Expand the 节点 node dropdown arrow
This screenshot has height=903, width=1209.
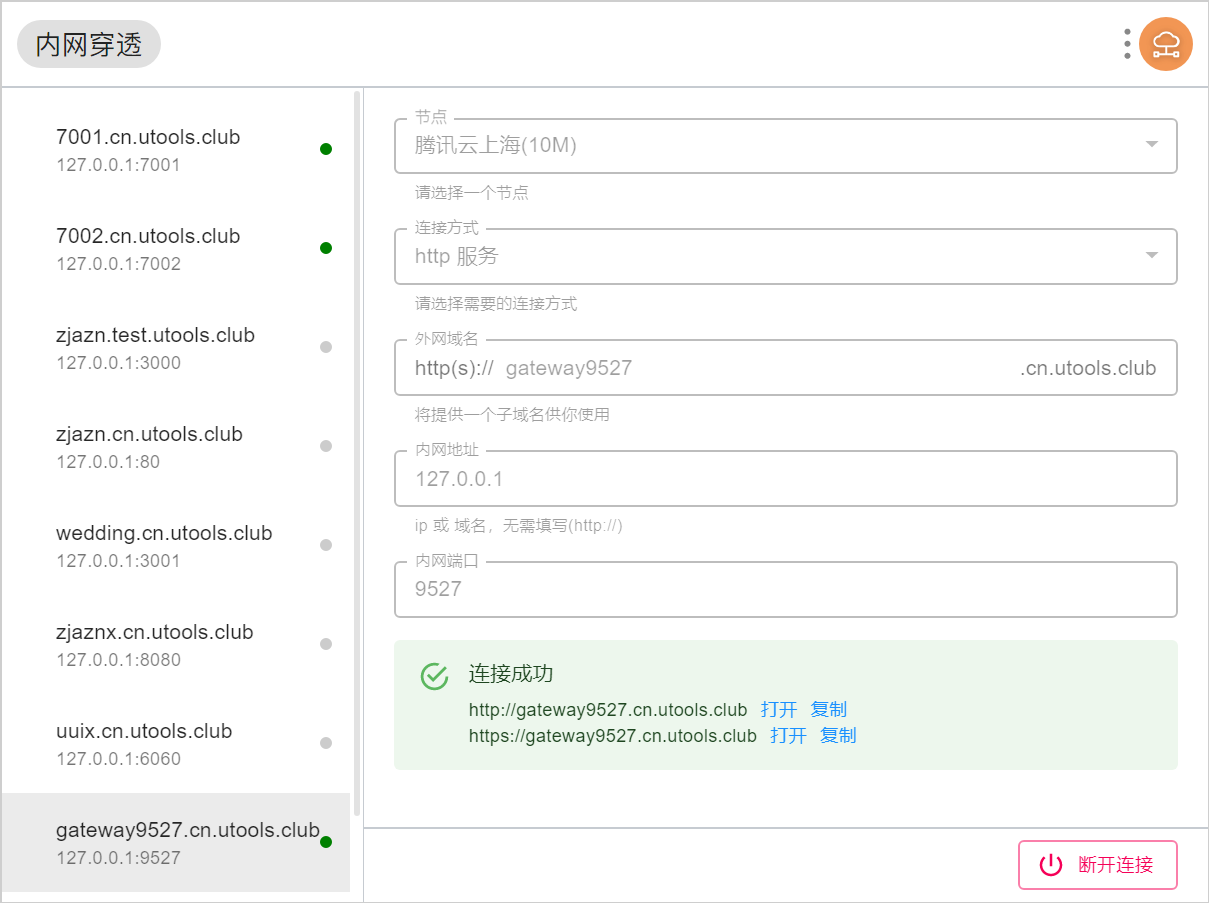coord(1151,145)
